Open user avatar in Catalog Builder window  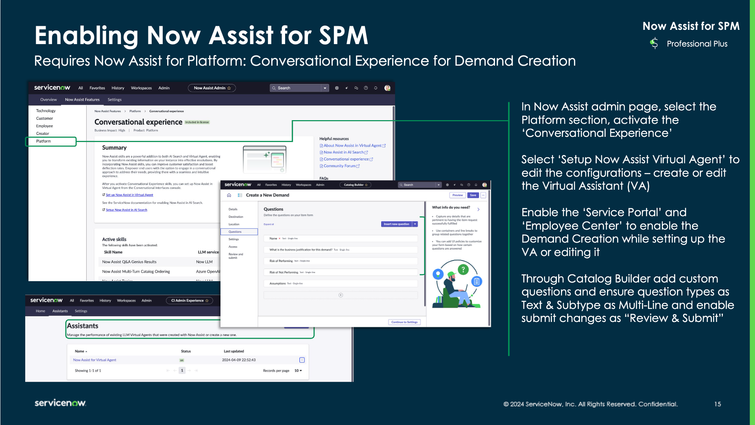(484, 184)
